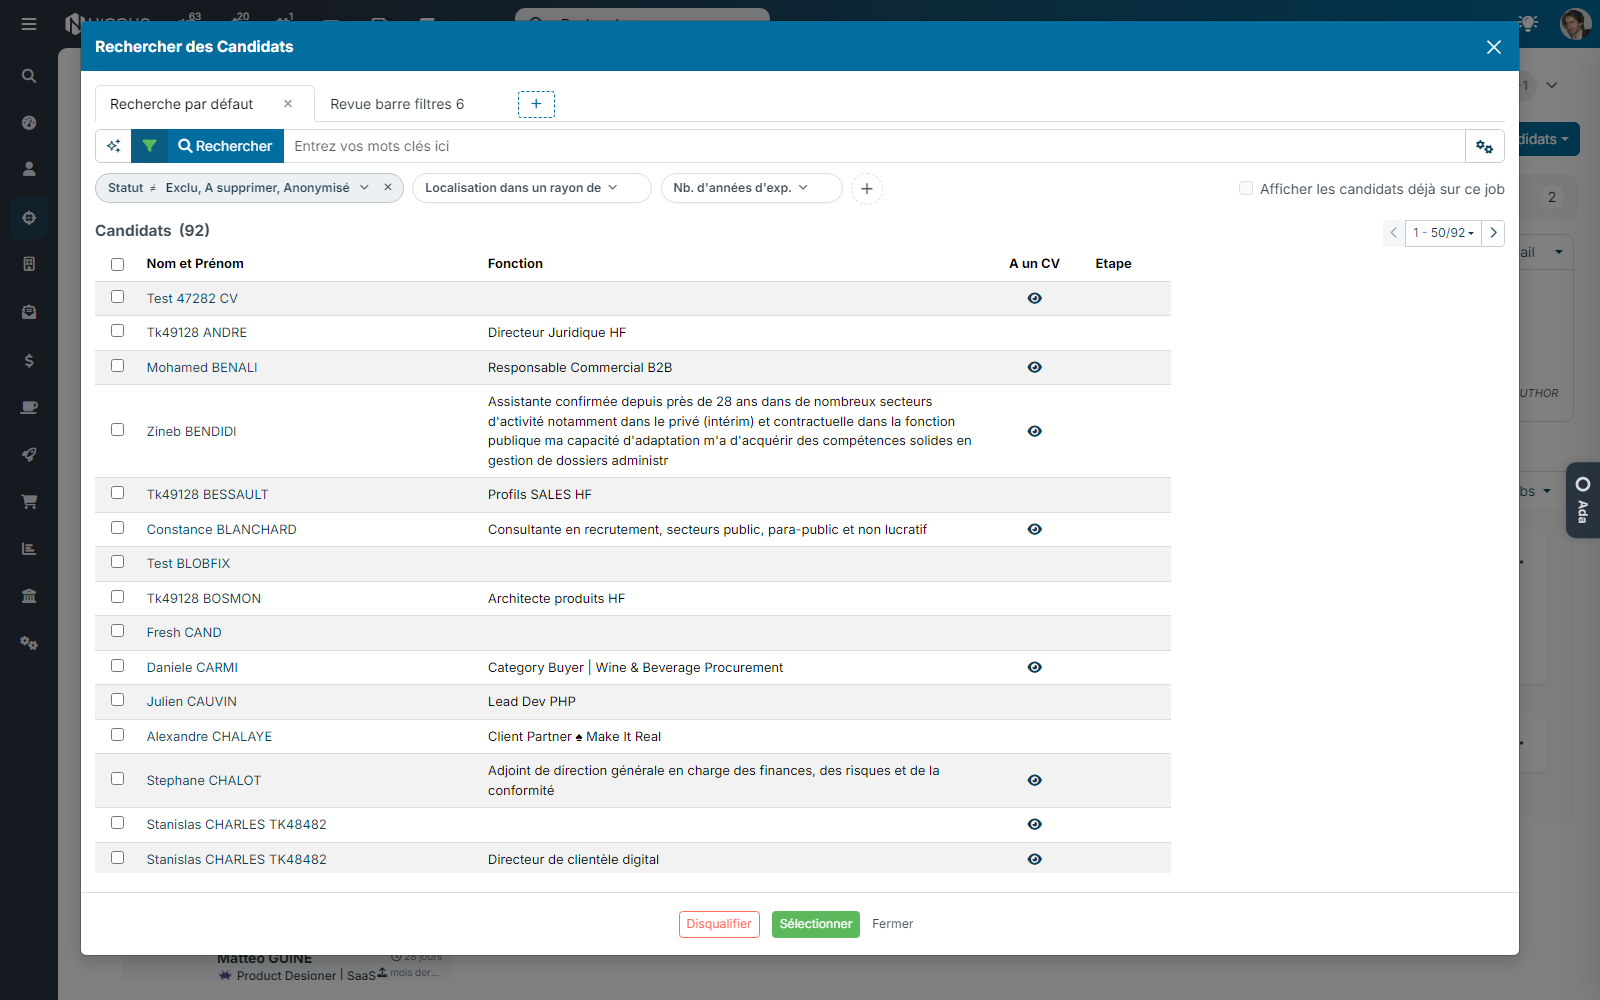
Task: Remove the Statut filter chip
Action: pos(388,188)
